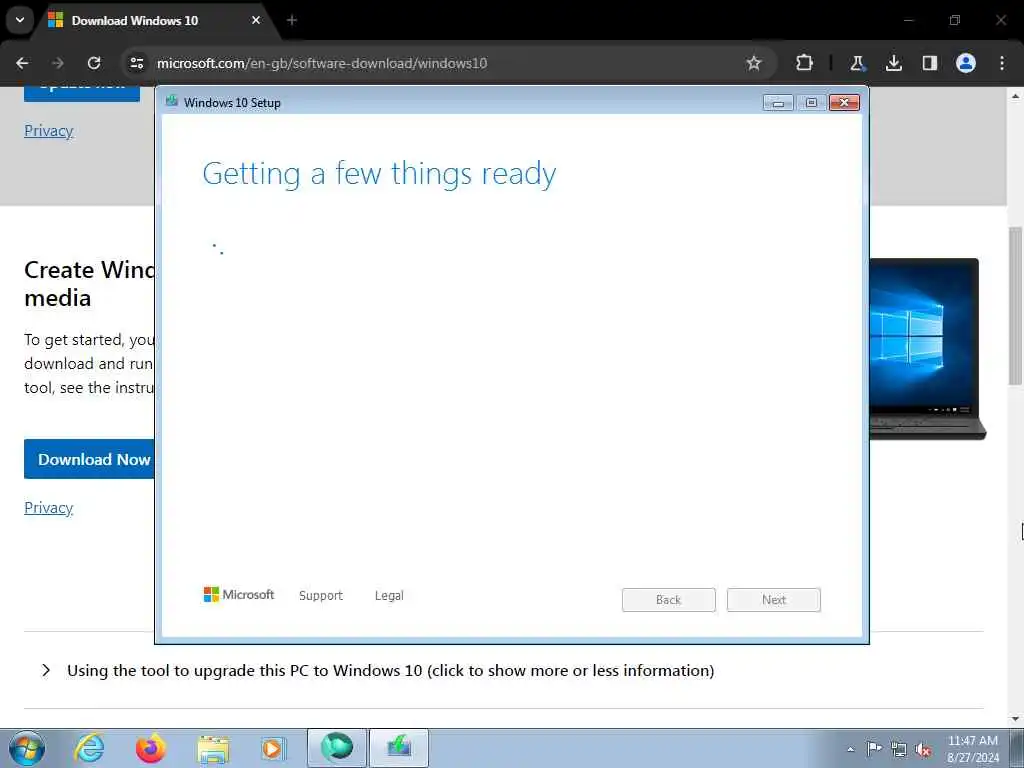
Task: Click the browser back arrow
Action: [x=22, y=63]
